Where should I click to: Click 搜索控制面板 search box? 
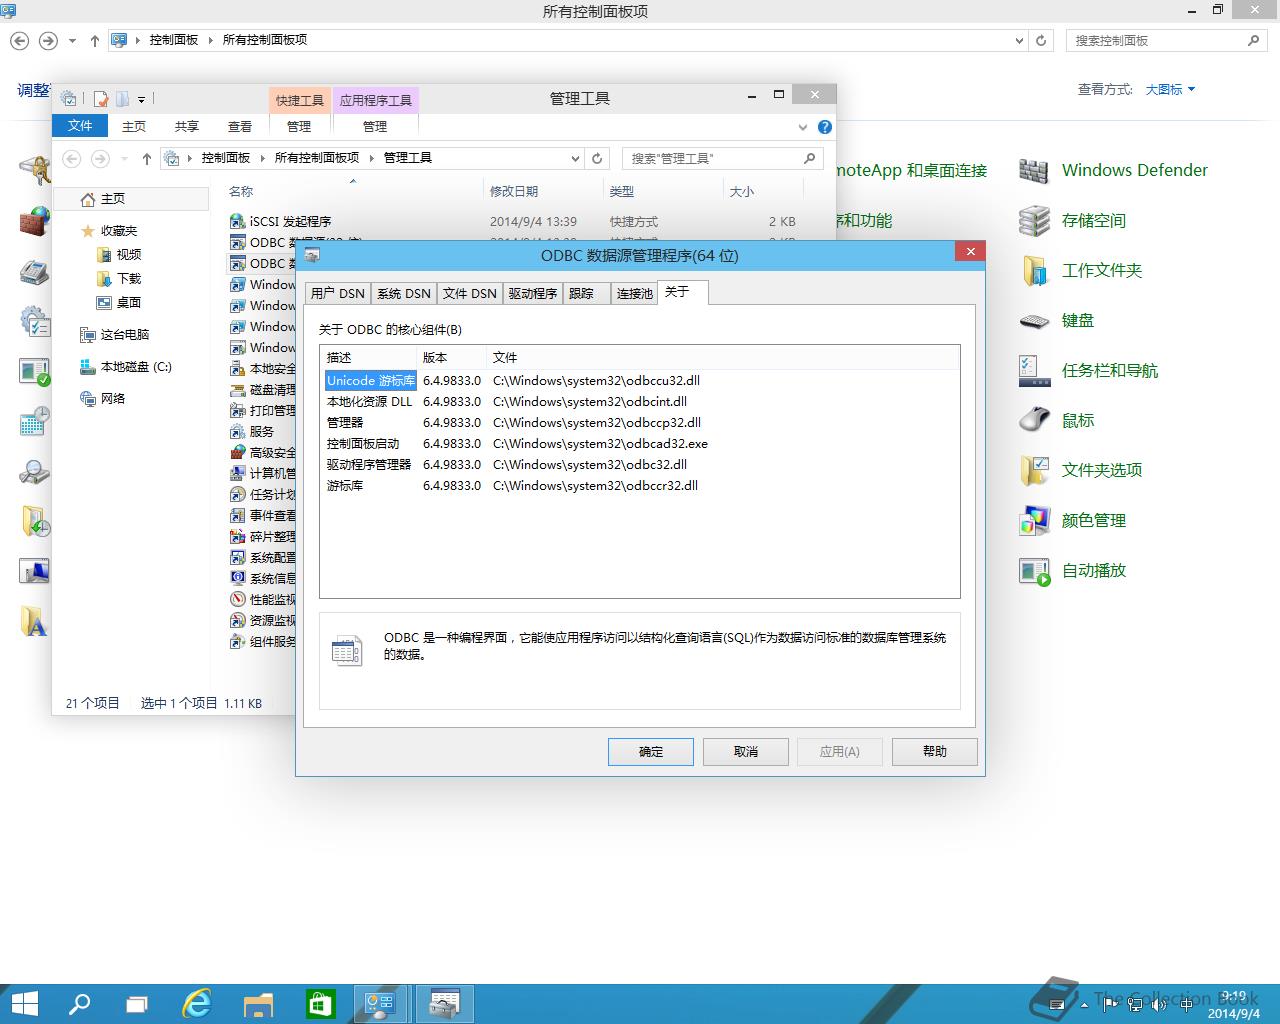pos(1166,40)
